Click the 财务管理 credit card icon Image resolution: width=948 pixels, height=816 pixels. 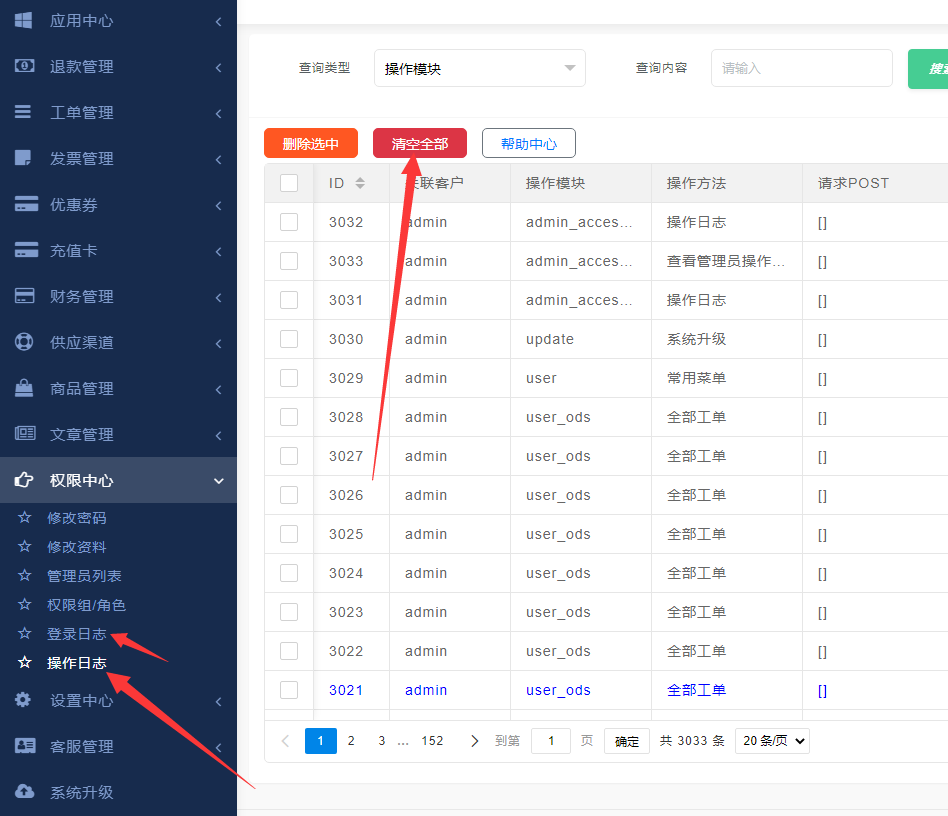pos(24,296)
